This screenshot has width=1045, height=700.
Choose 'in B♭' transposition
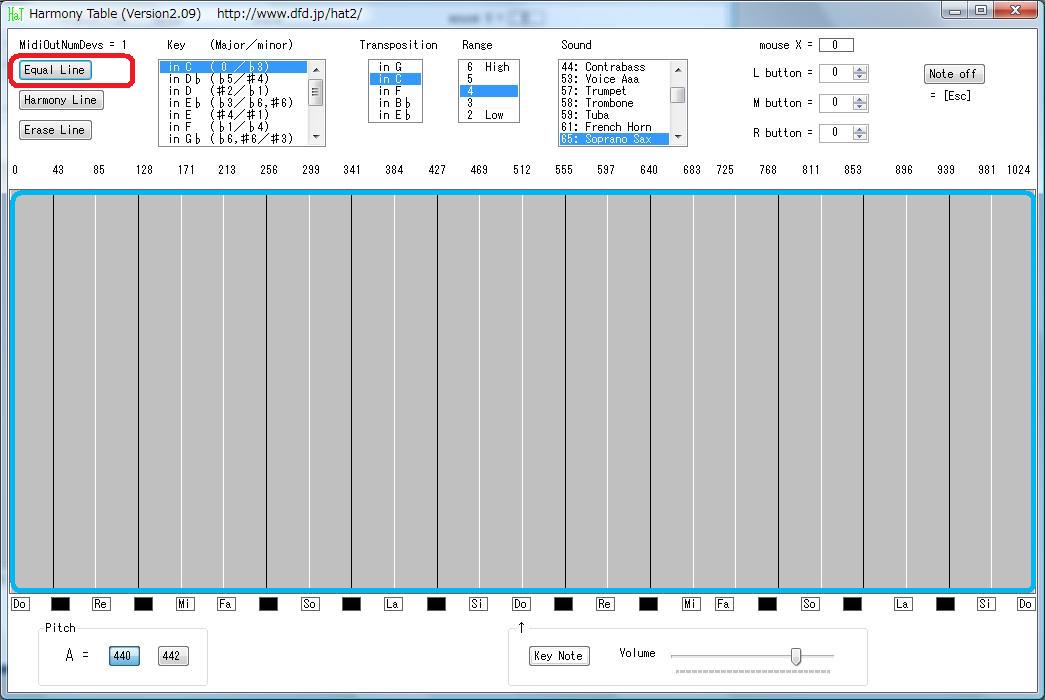tap(395, 103)
